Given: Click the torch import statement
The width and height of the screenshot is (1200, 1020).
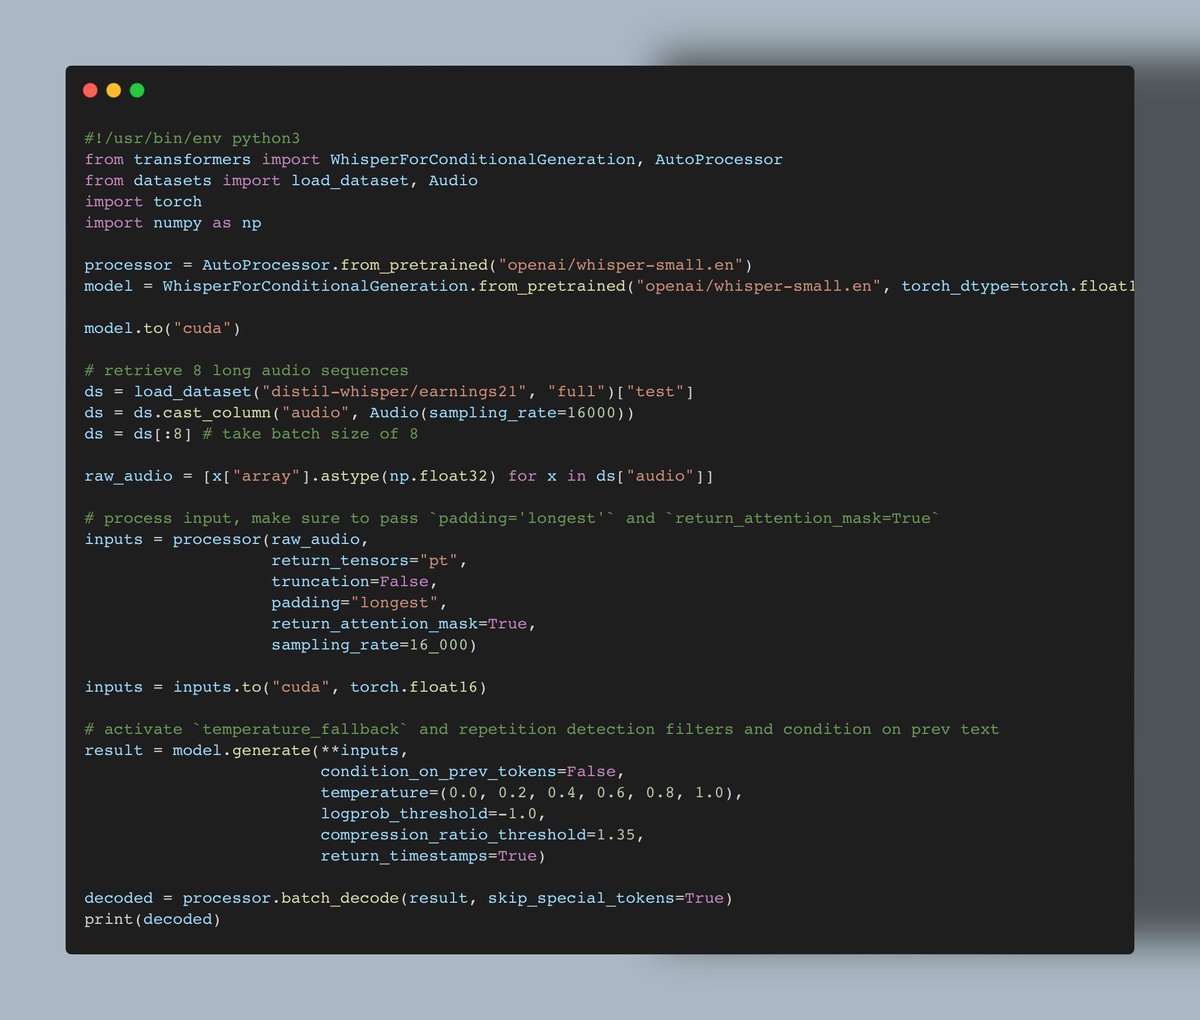Looking at the screenshot, I should (x=143, y=201).
